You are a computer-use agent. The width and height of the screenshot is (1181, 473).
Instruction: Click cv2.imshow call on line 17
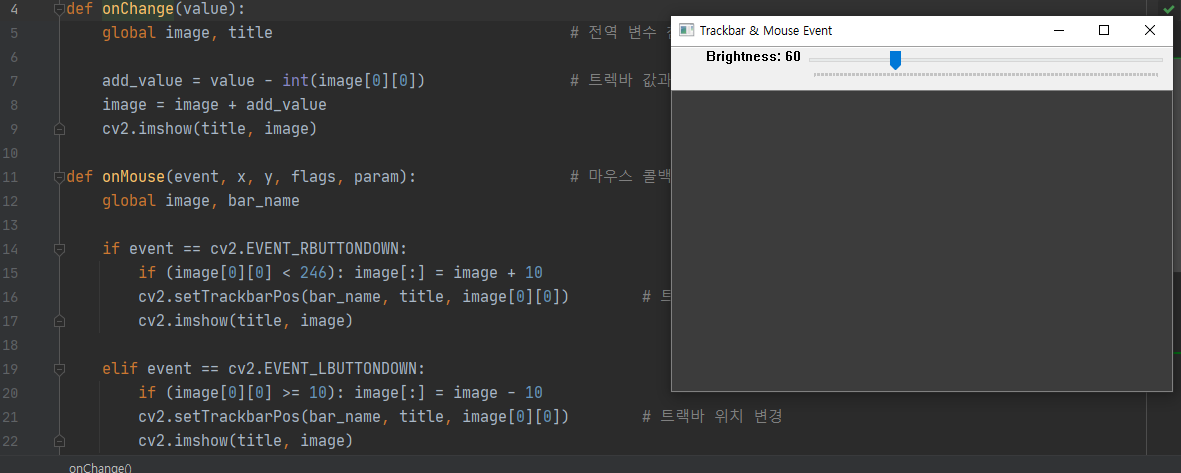click(x=246, y=321)
